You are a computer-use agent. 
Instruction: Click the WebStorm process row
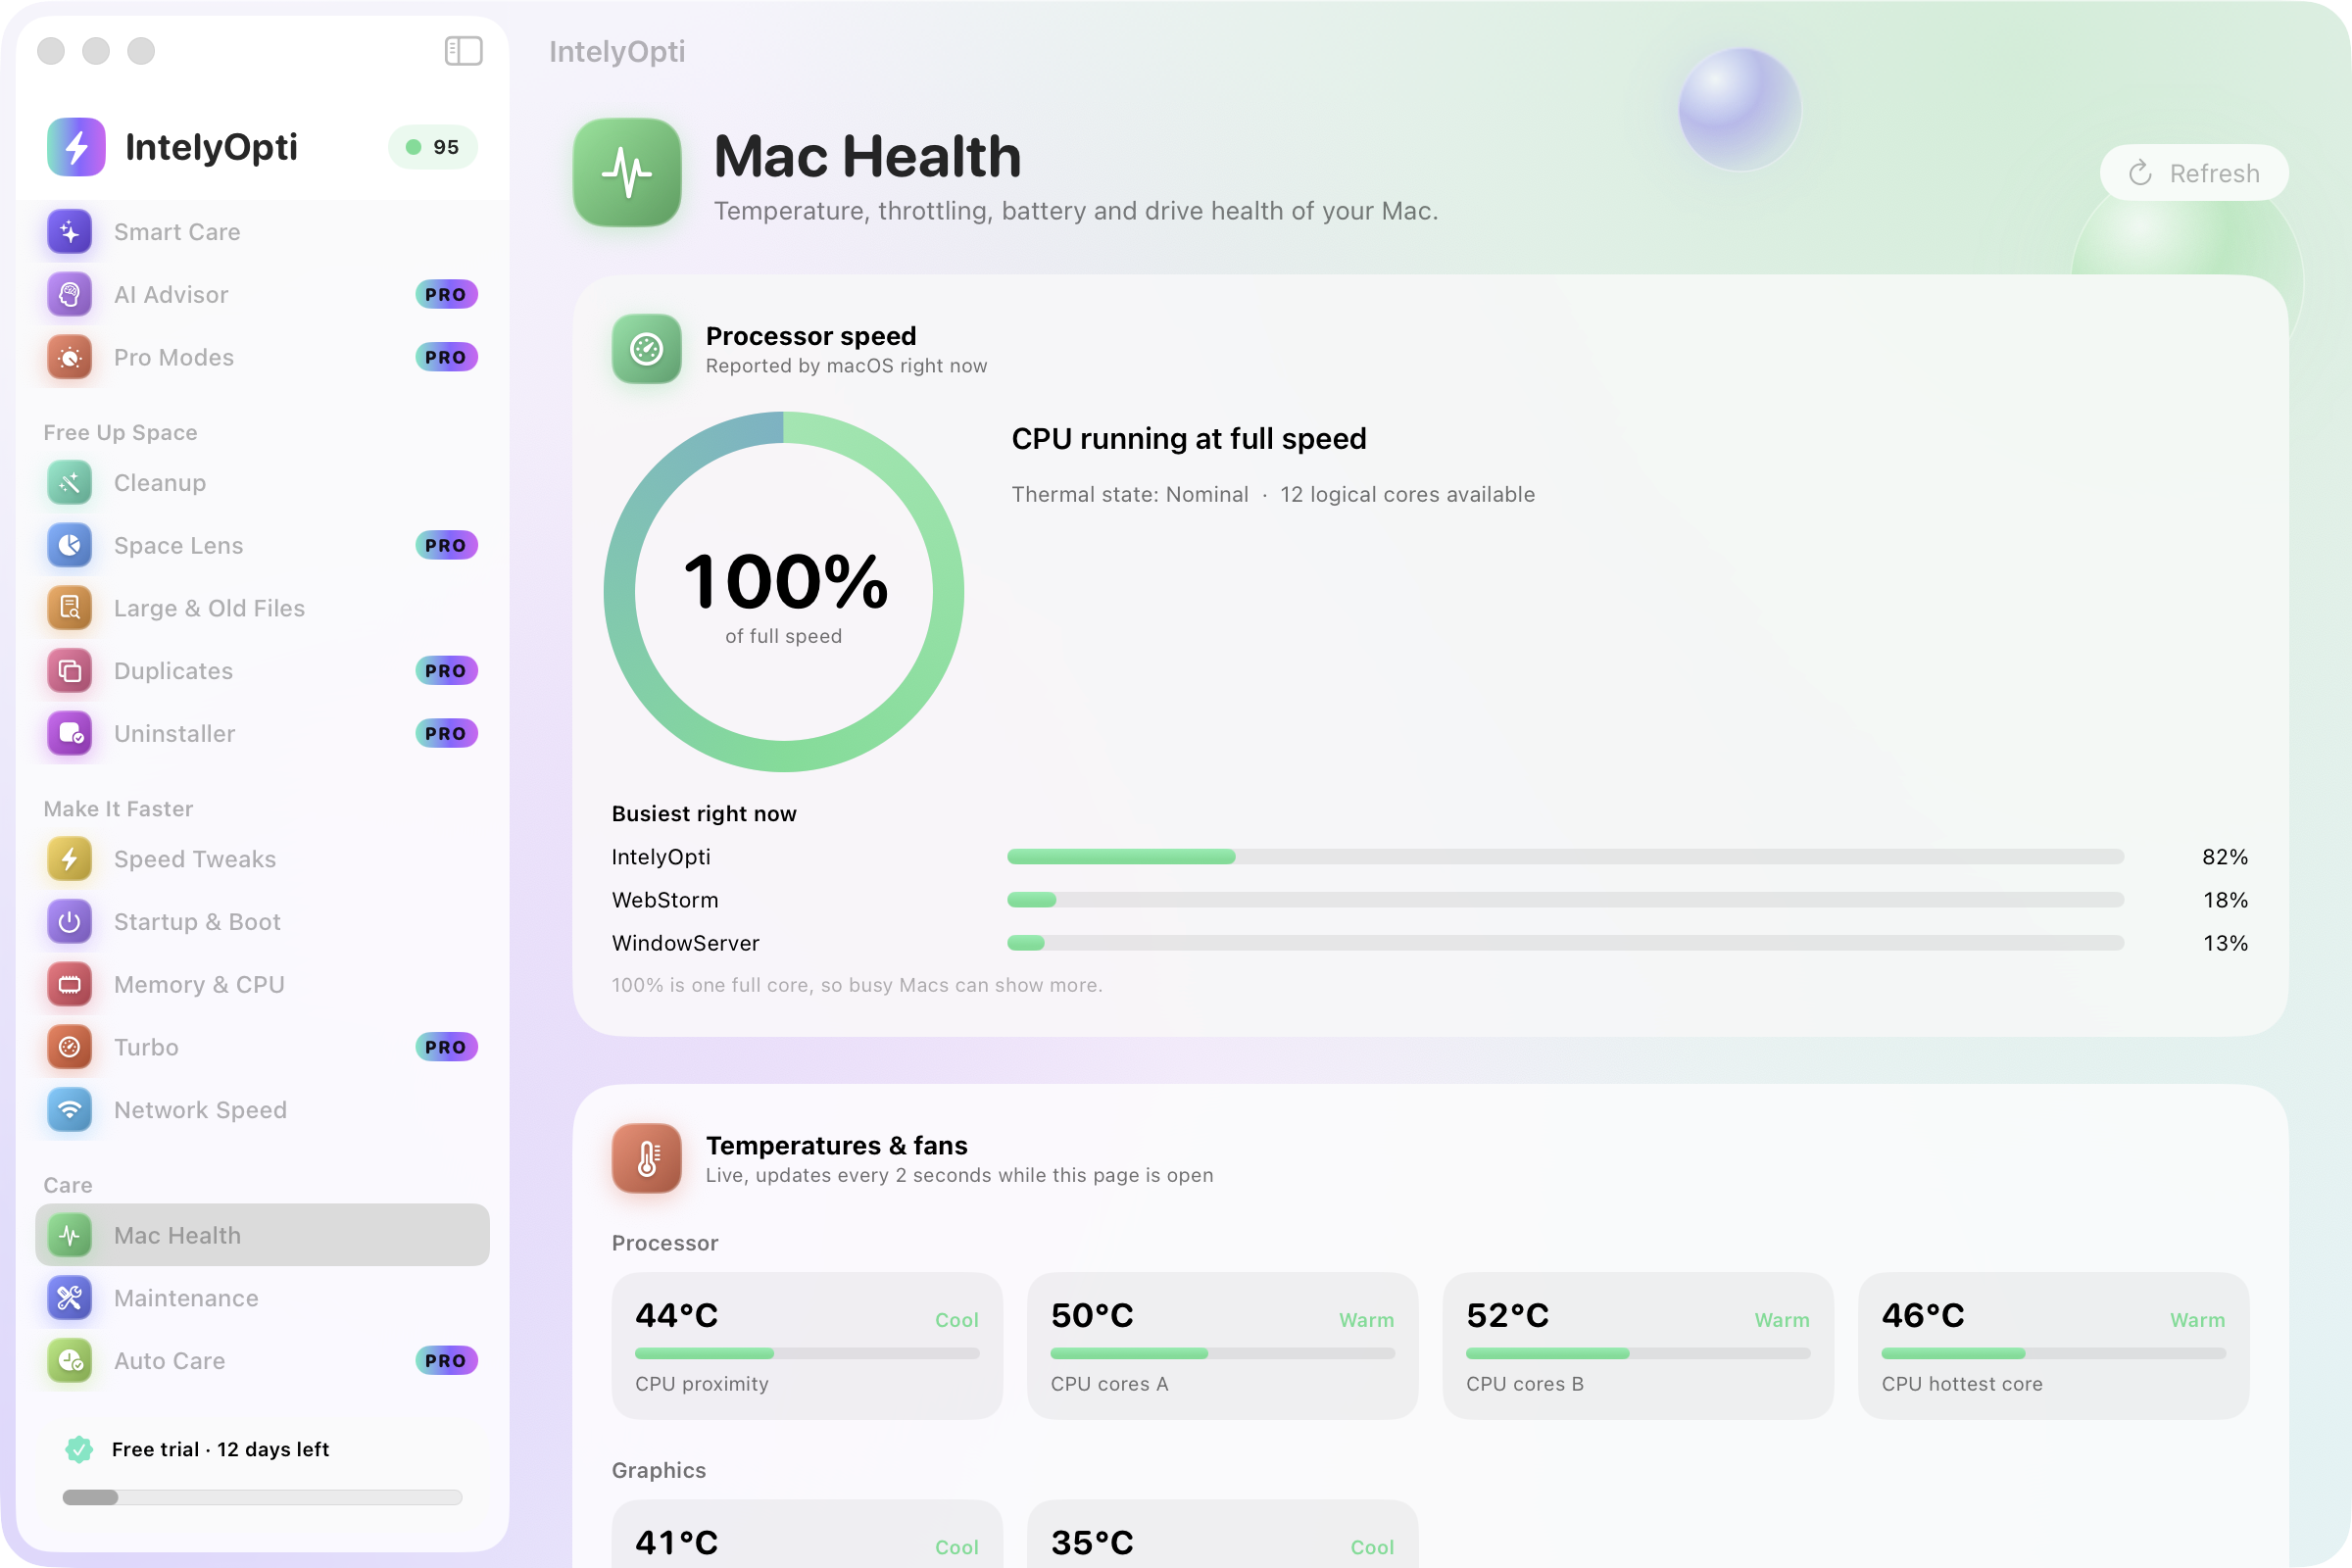coord(1430,900)
